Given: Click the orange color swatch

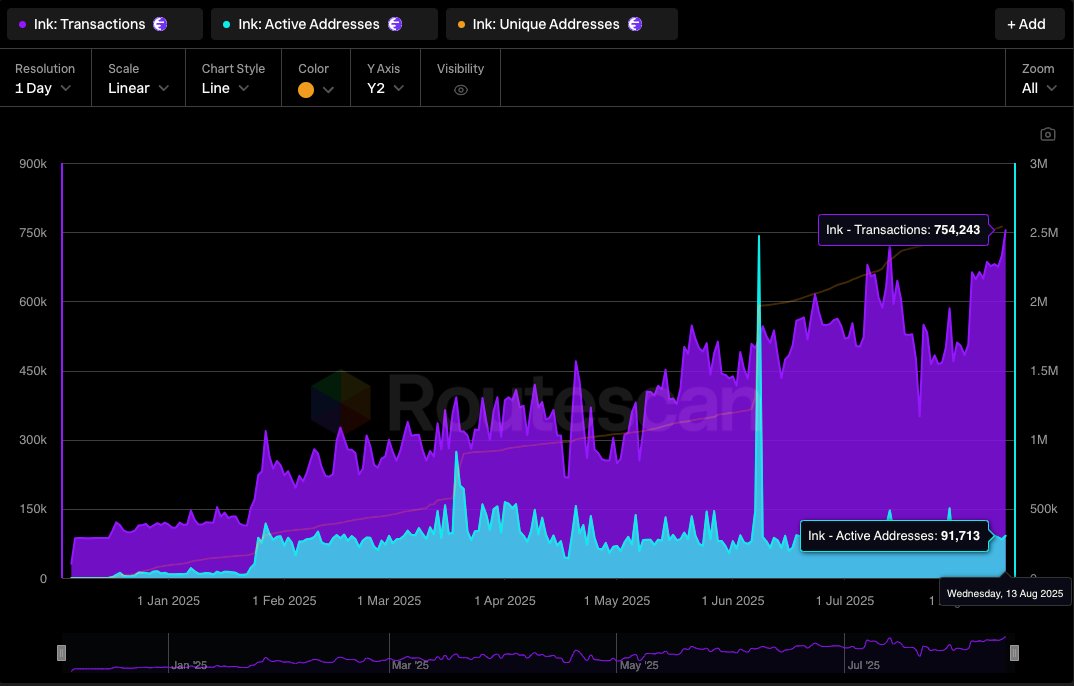Looking at the screenshot, I should point(306,90).
